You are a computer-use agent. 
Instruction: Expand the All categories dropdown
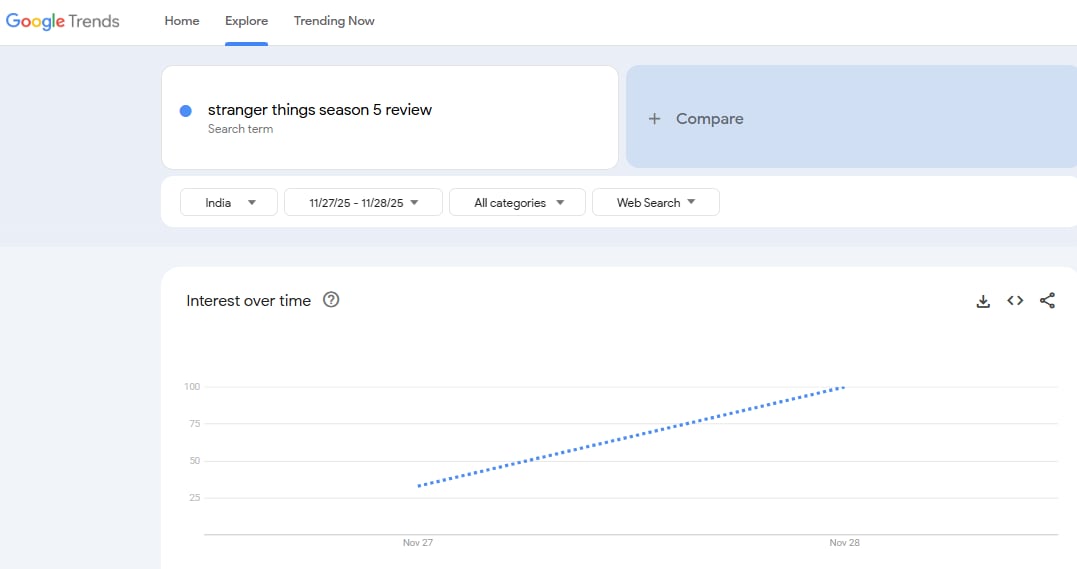[517, 202]
